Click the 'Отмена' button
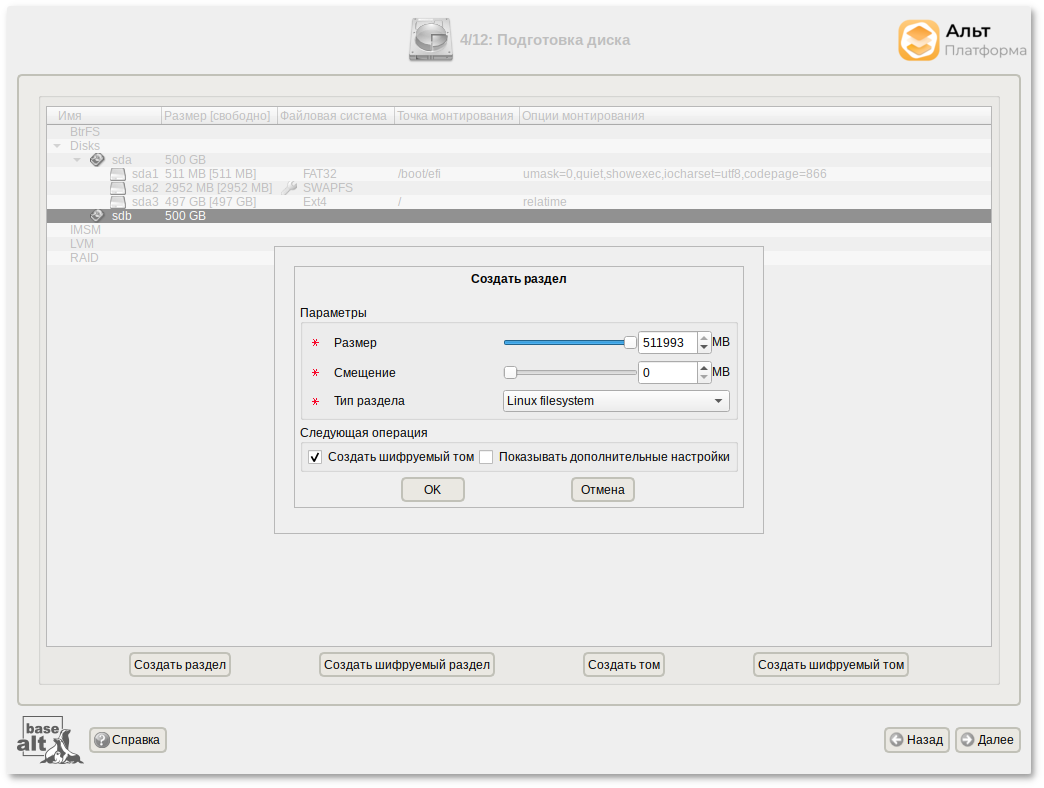The width and height of the screenshot is (1044, 788). [603, 490]
